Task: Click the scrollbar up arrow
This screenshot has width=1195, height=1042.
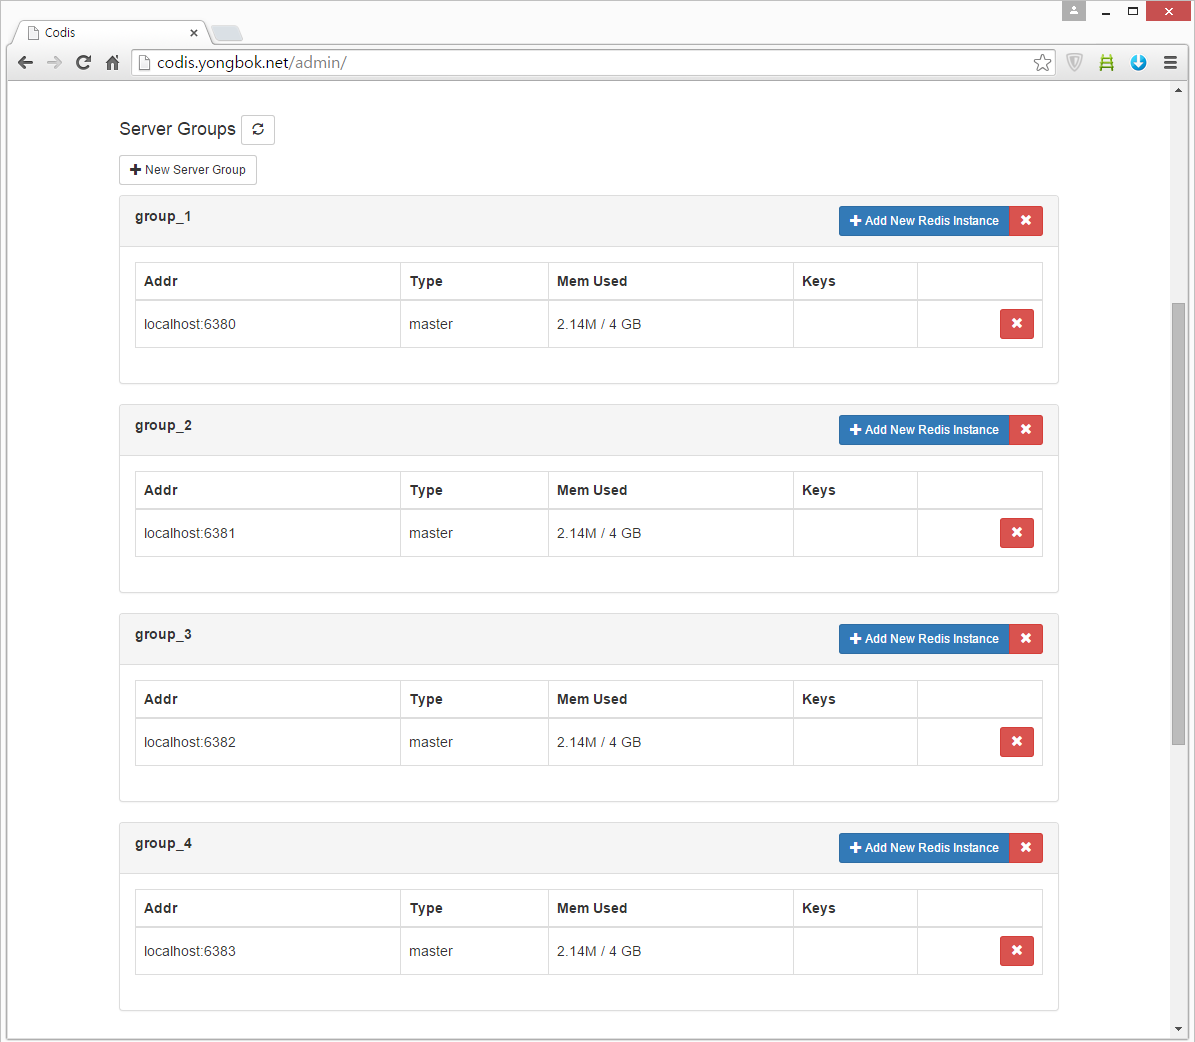Action: (x=1178, y=90)
